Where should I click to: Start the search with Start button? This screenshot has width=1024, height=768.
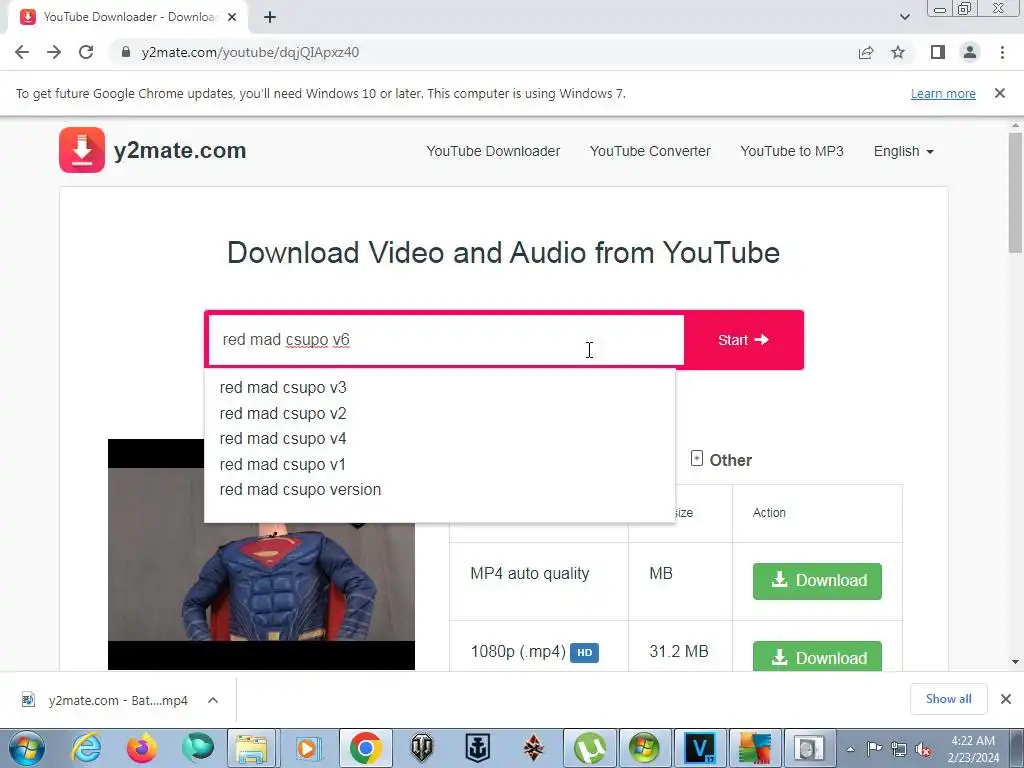coord(743,340)
